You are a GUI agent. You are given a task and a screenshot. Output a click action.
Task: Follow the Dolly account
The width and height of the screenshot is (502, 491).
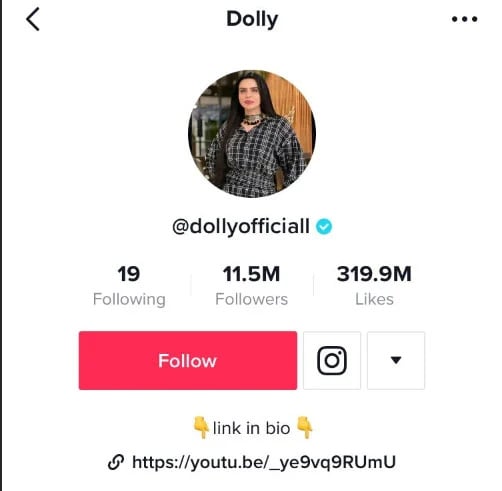tap(188, 360)
